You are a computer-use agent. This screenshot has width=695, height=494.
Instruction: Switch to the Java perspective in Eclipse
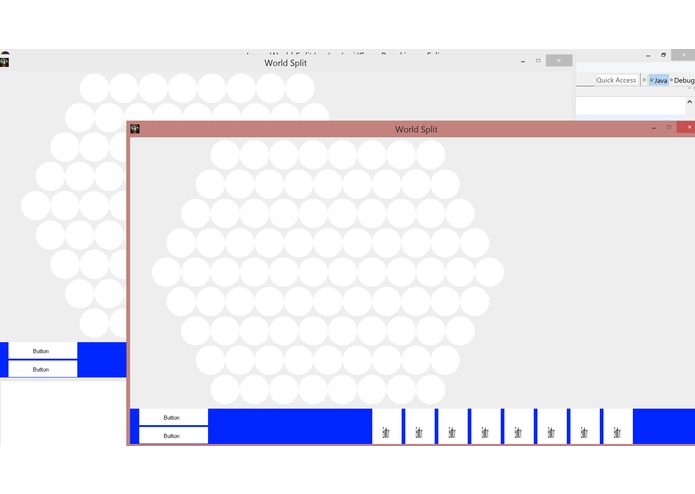(659, 80)
